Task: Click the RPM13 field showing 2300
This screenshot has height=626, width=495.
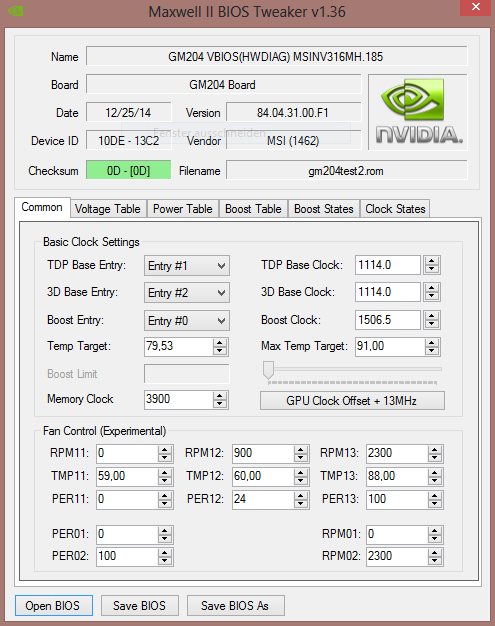Action: point(397,454)
